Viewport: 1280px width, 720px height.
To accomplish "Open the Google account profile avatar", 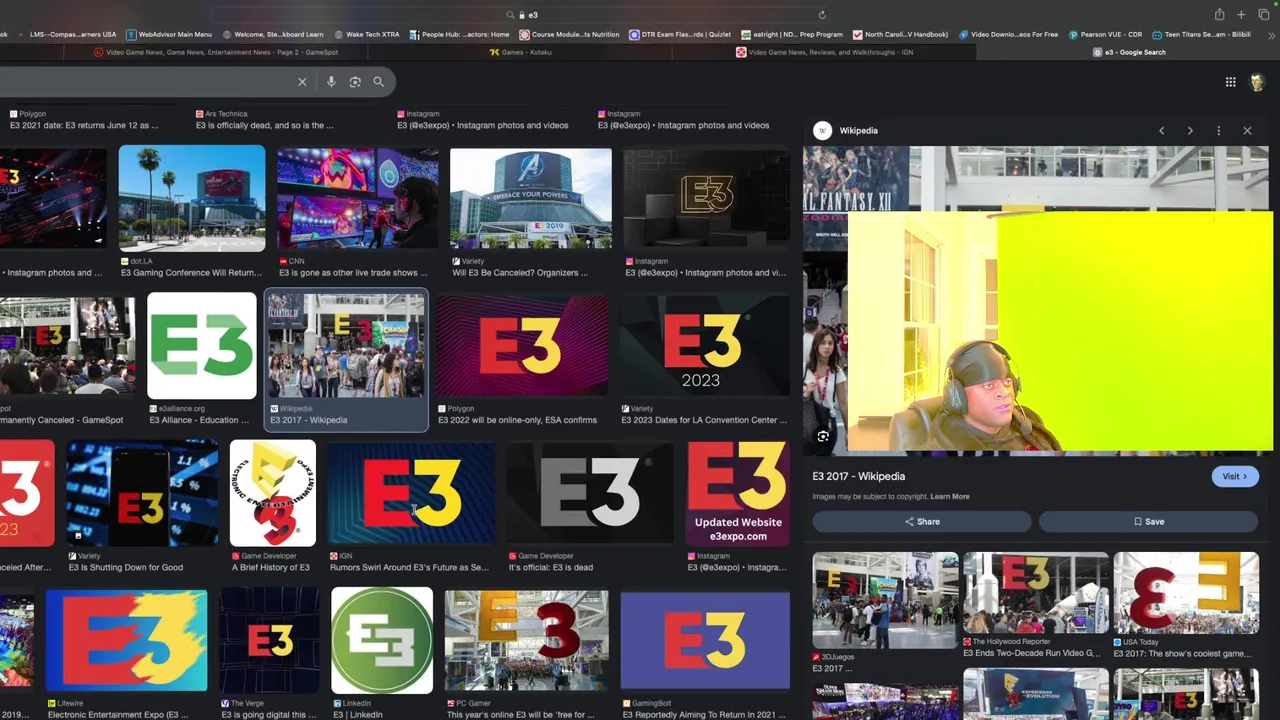I will (1257, 82).
